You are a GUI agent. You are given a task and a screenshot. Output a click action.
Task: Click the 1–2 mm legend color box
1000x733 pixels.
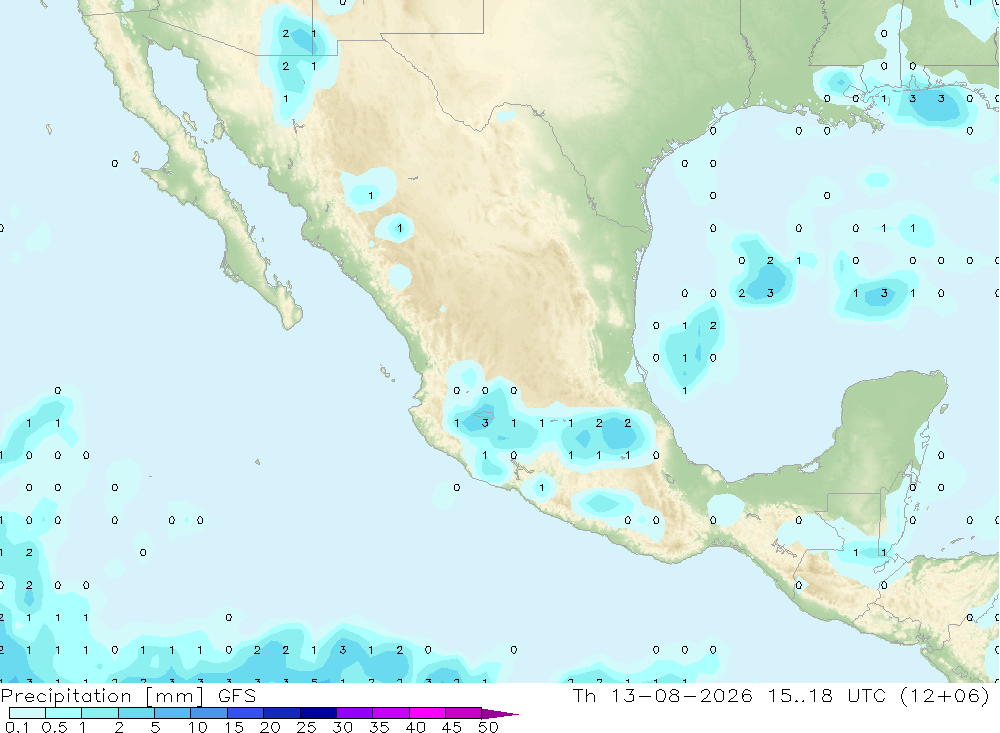(99, 713)
